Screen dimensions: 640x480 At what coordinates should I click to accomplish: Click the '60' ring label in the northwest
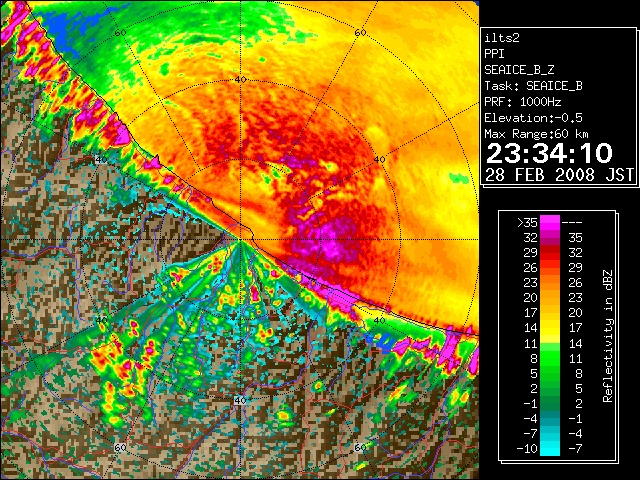[x=120, y=32]
